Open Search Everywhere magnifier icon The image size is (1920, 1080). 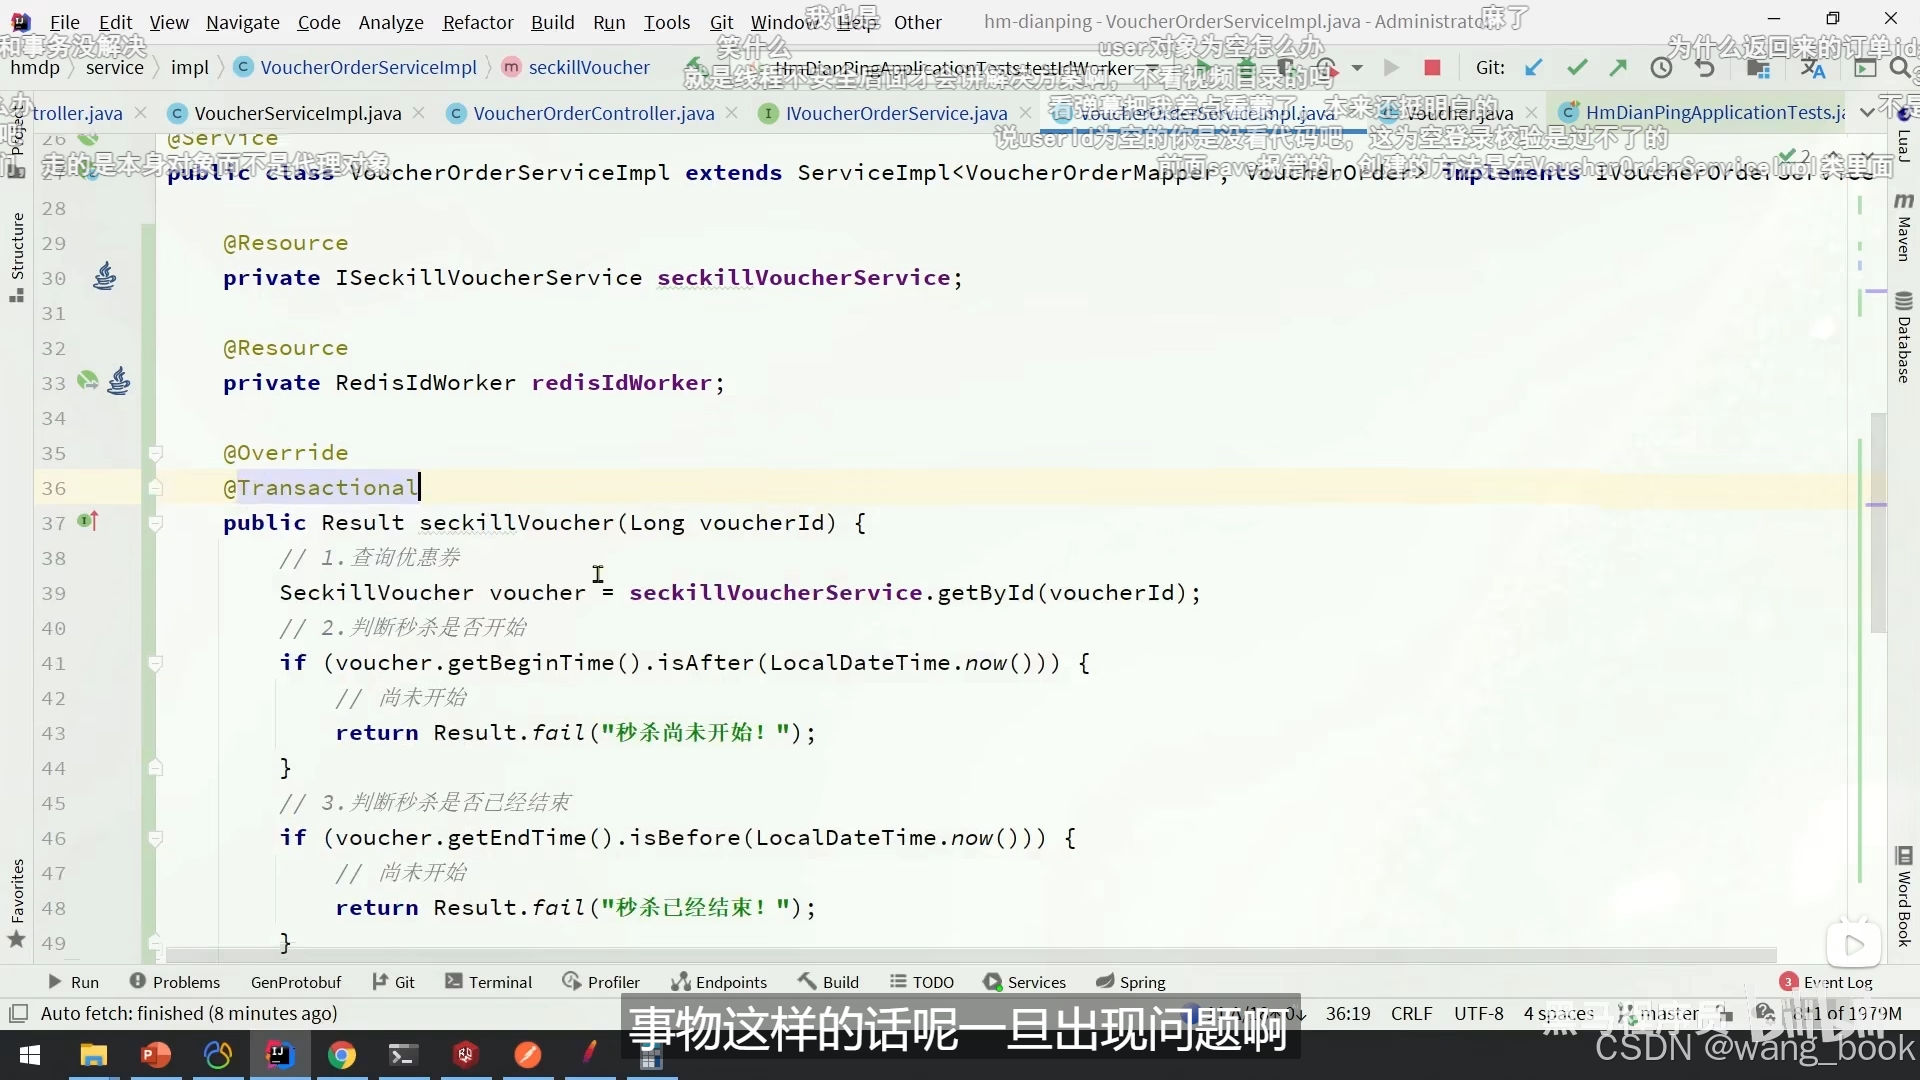point(1900,68)
